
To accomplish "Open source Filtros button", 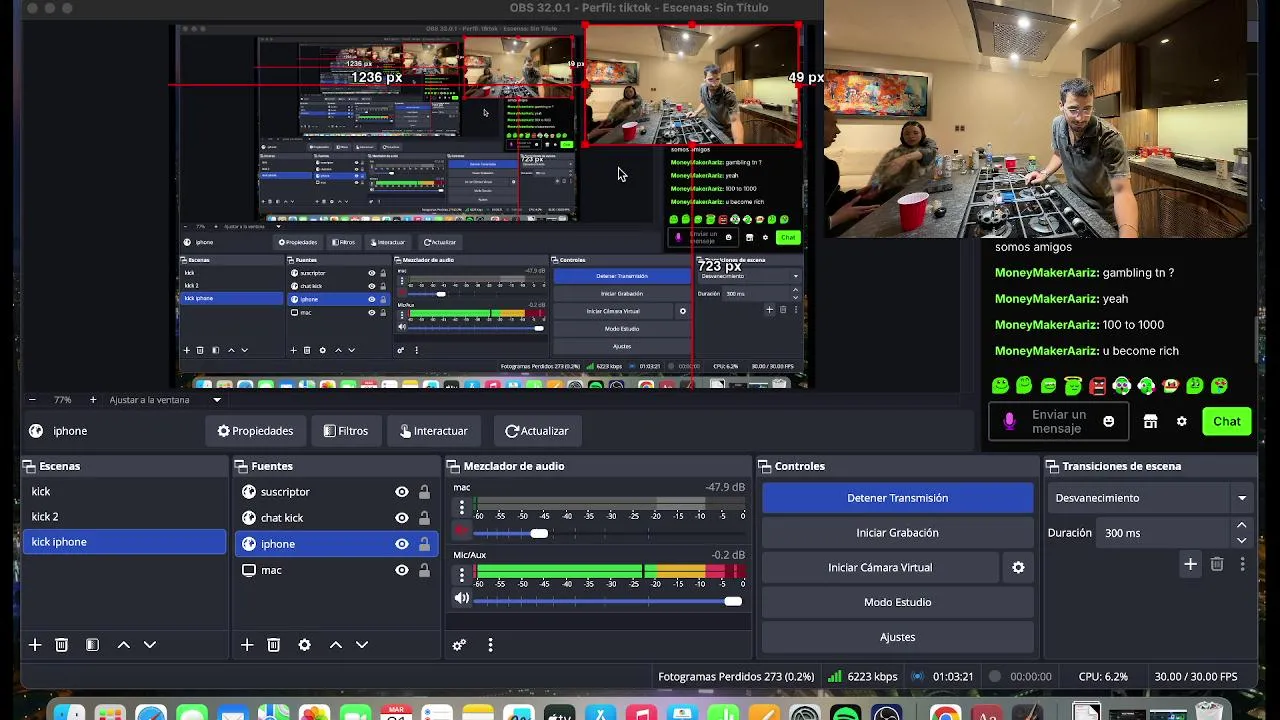I will 346,431.
